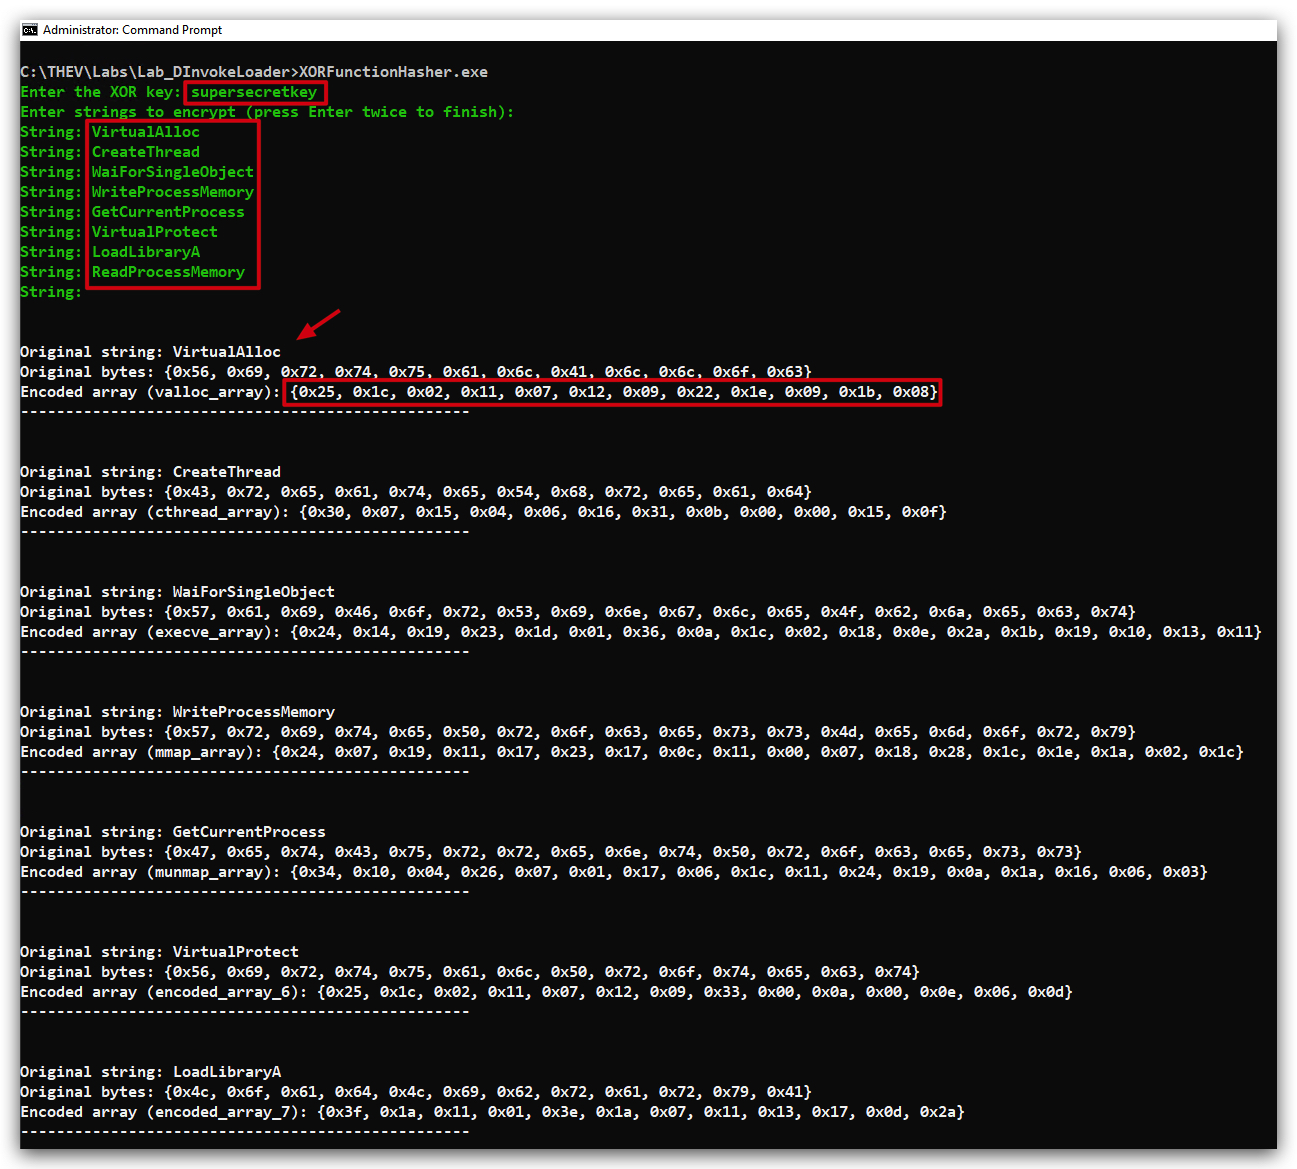This screenshot has width=1297, height=1169.
Task: Select typed input "WriteProcessMemory" after String: prompt
Action: click(x=173, y=192)
